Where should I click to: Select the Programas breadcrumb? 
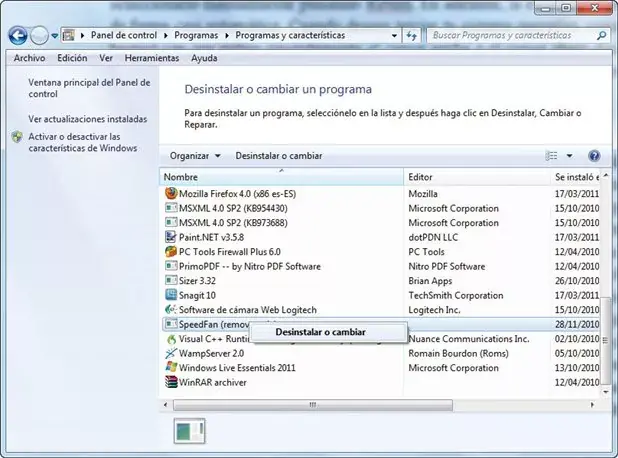(196, 35)
